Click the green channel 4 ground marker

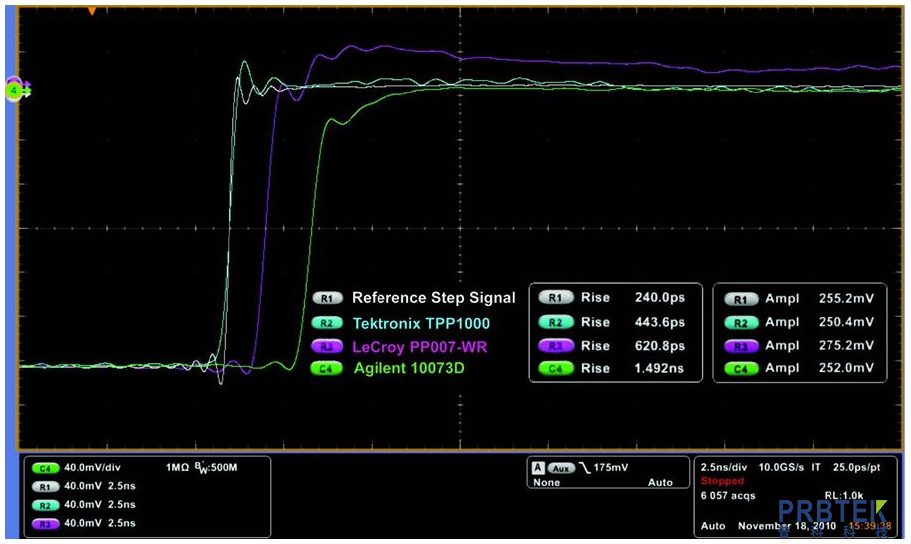pos(14,90)
